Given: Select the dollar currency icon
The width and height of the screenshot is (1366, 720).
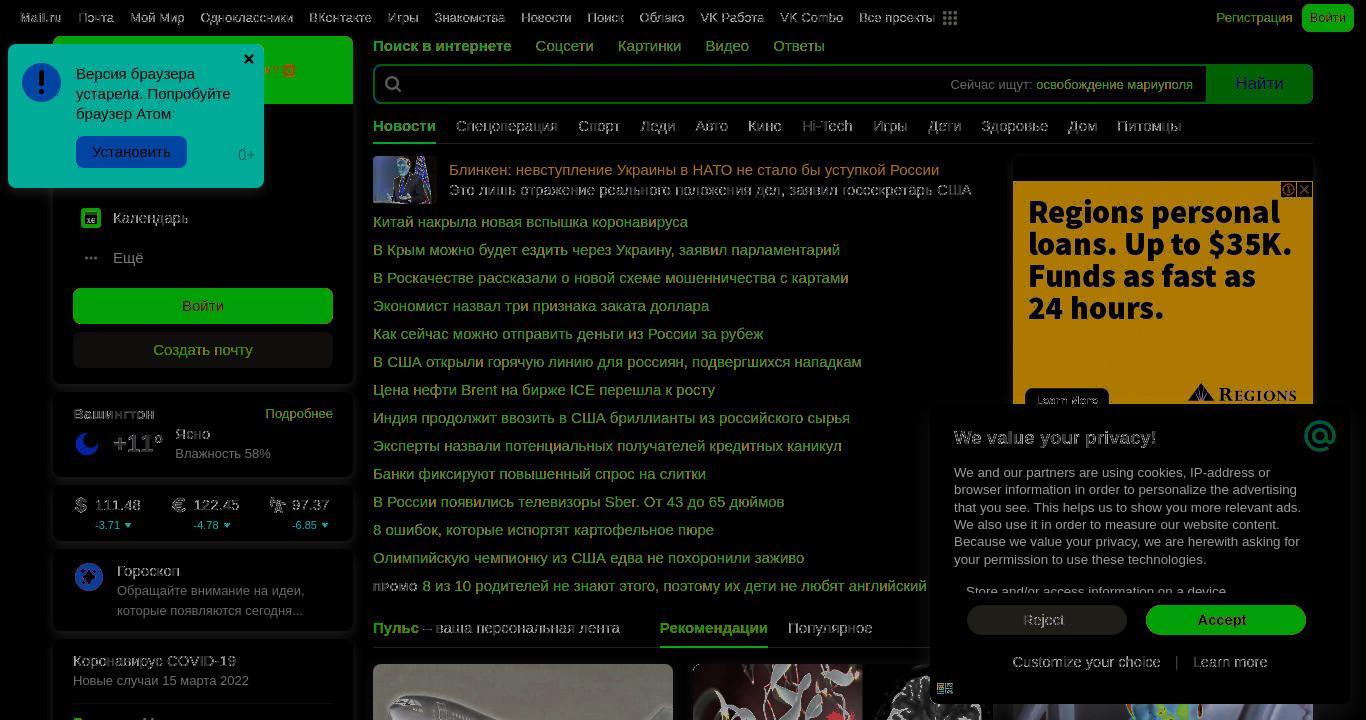Looking at the screenshot, I should coord(81,505).
